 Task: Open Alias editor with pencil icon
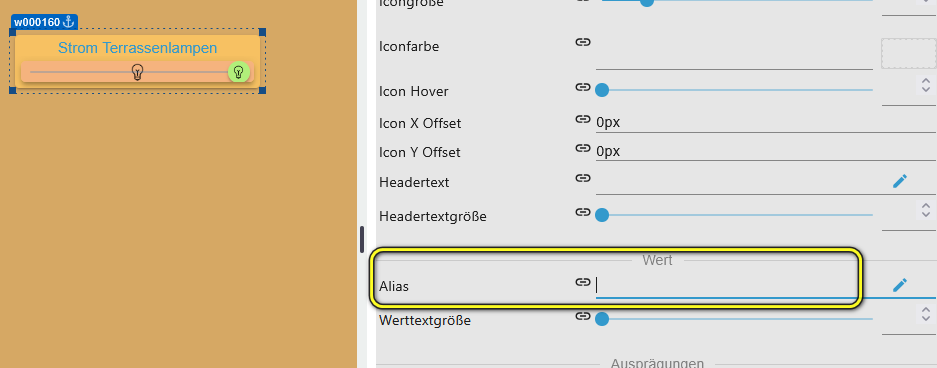pos(900,285)
